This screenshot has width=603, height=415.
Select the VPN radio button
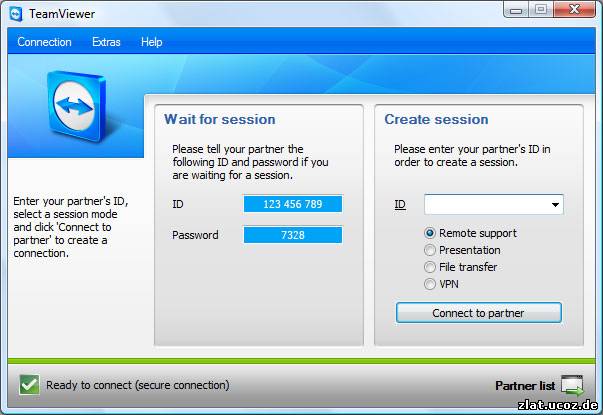(430, 284)
